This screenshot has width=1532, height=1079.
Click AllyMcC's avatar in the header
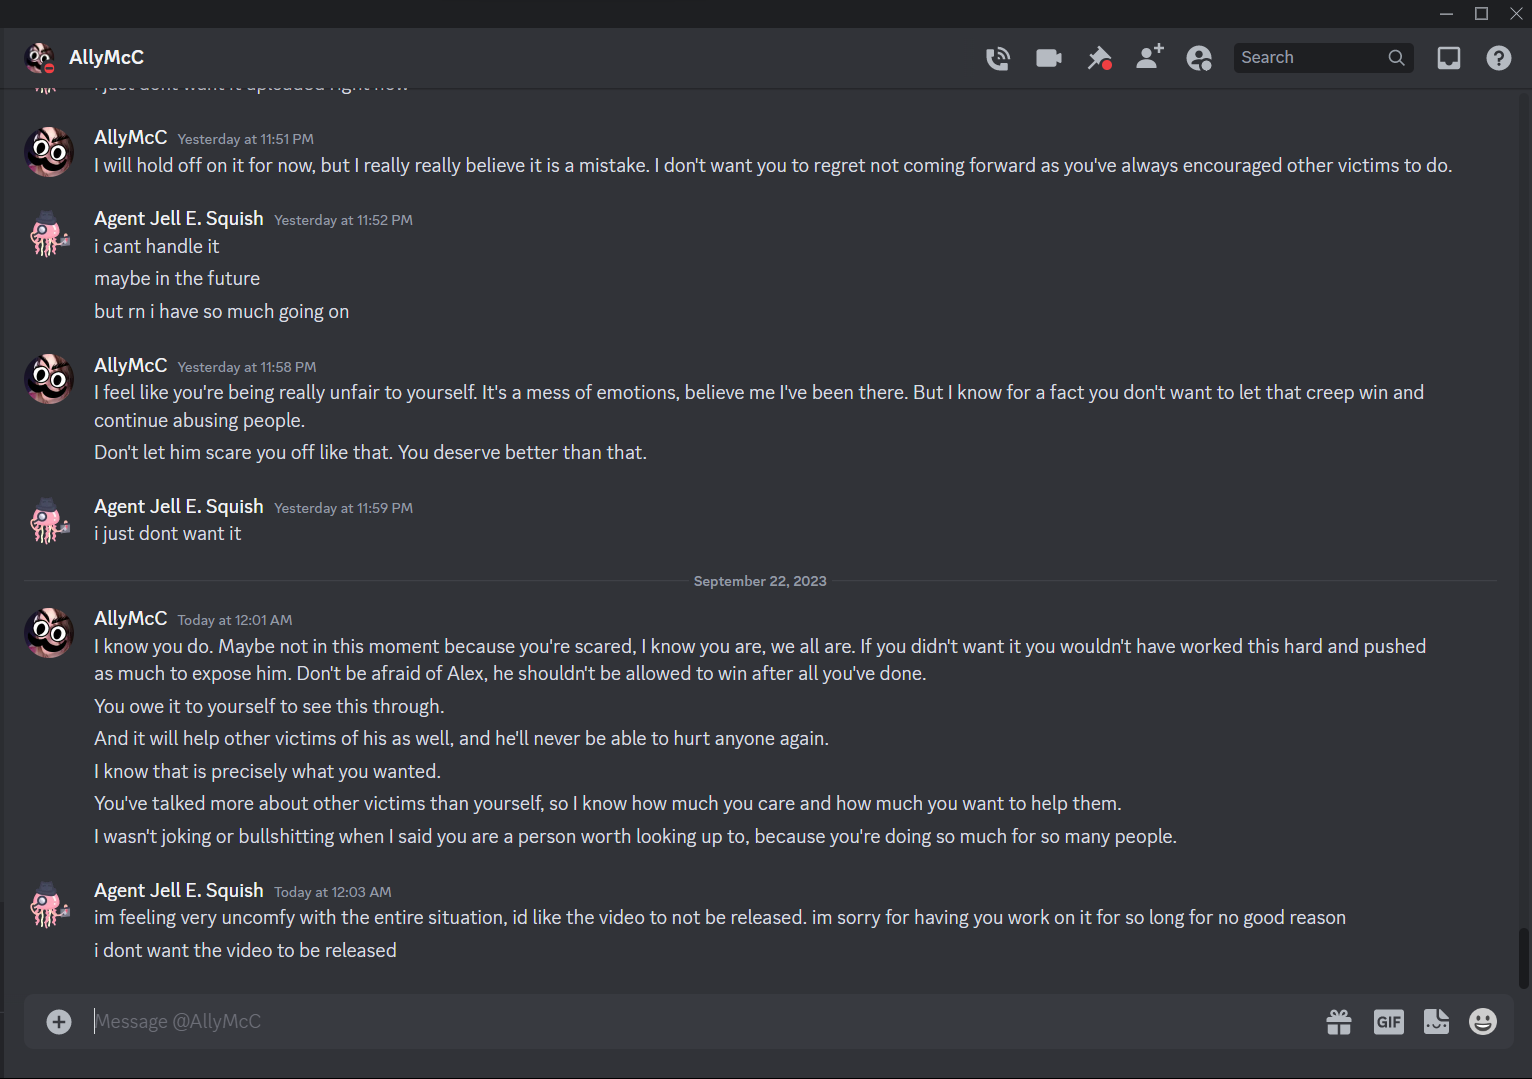pyautogui.click(x=40, y=58)
